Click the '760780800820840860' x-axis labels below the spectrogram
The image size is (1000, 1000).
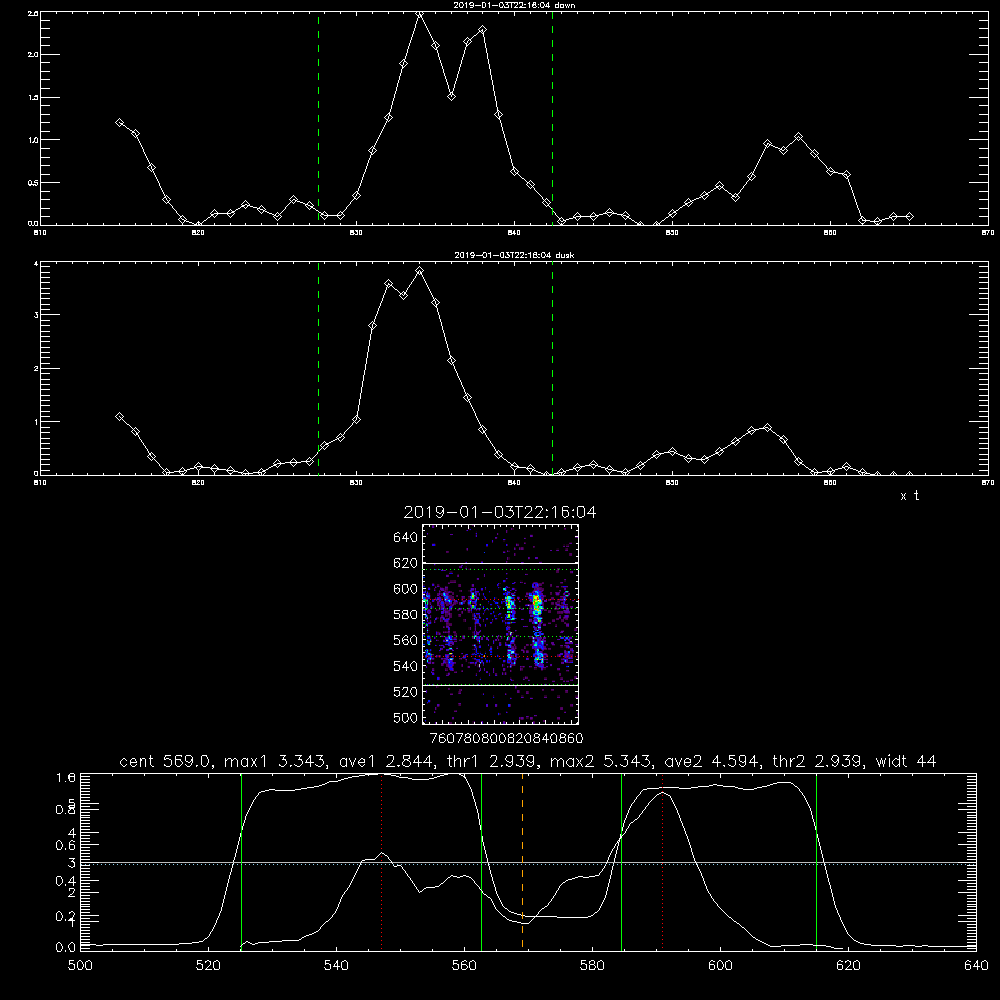506,739
